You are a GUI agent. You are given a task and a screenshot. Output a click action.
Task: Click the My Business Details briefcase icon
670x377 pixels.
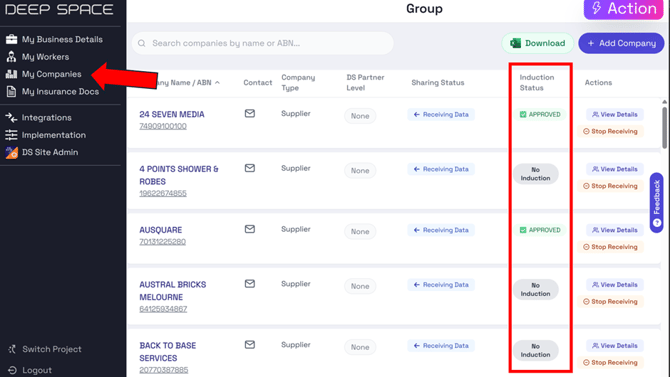12,39
